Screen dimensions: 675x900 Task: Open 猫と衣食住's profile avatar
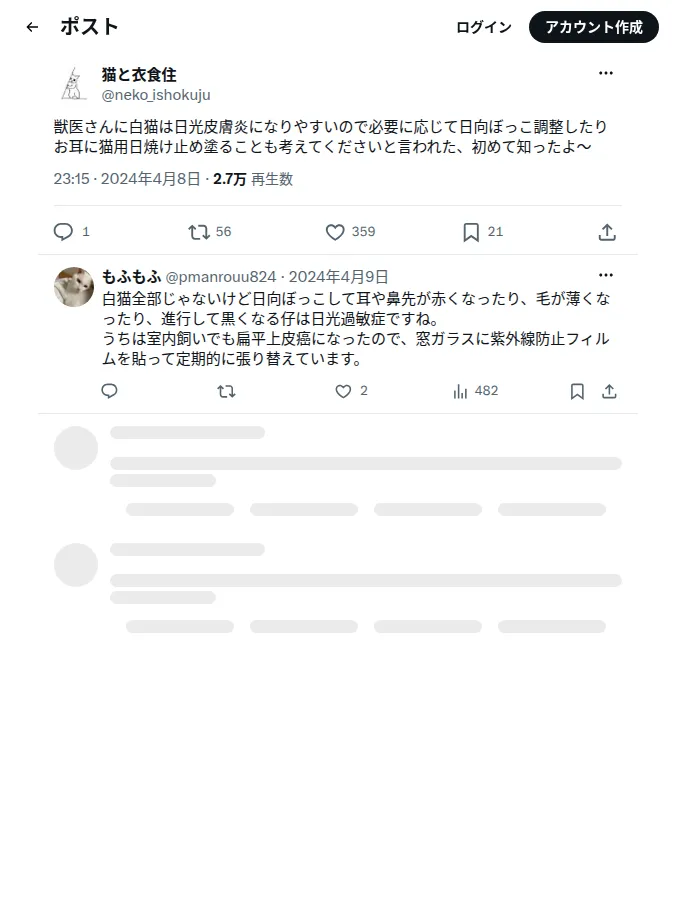coord(74,84)
